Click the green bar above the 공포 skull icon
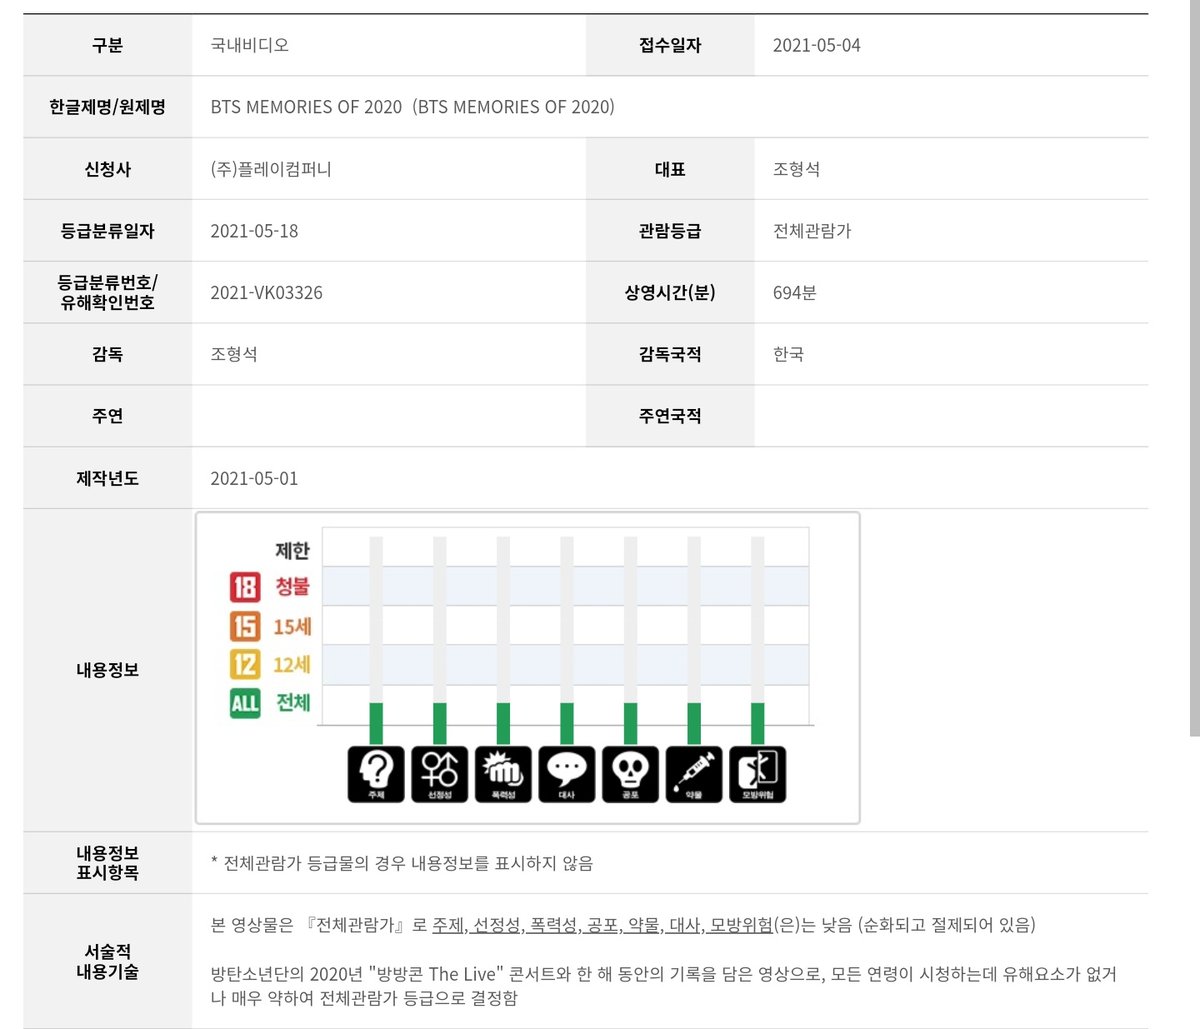Screen dimensions: 1200x1029 (631, 724)
